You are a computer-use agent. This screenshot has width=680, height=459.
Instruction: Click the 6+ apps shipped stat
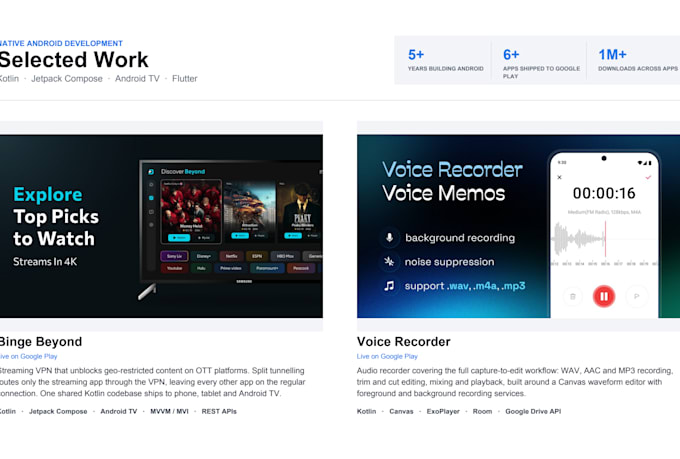coord(541,63)
